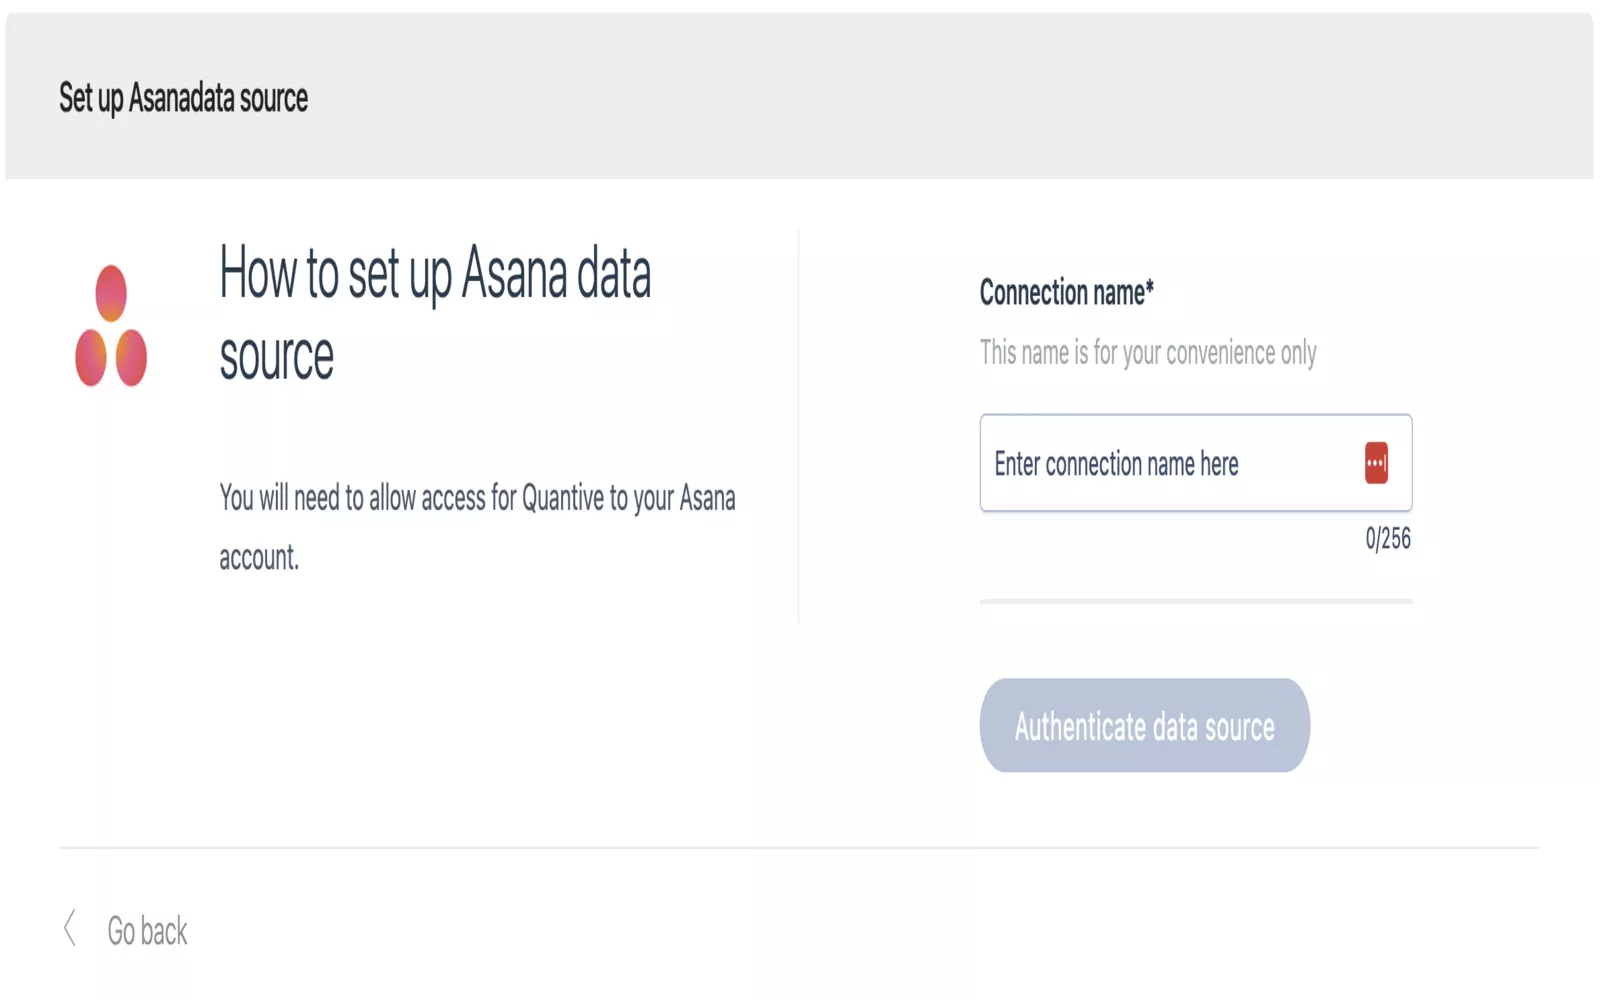The image size is (1600, 1000).
Task: Click the Go back link
Action: [147, 931]
